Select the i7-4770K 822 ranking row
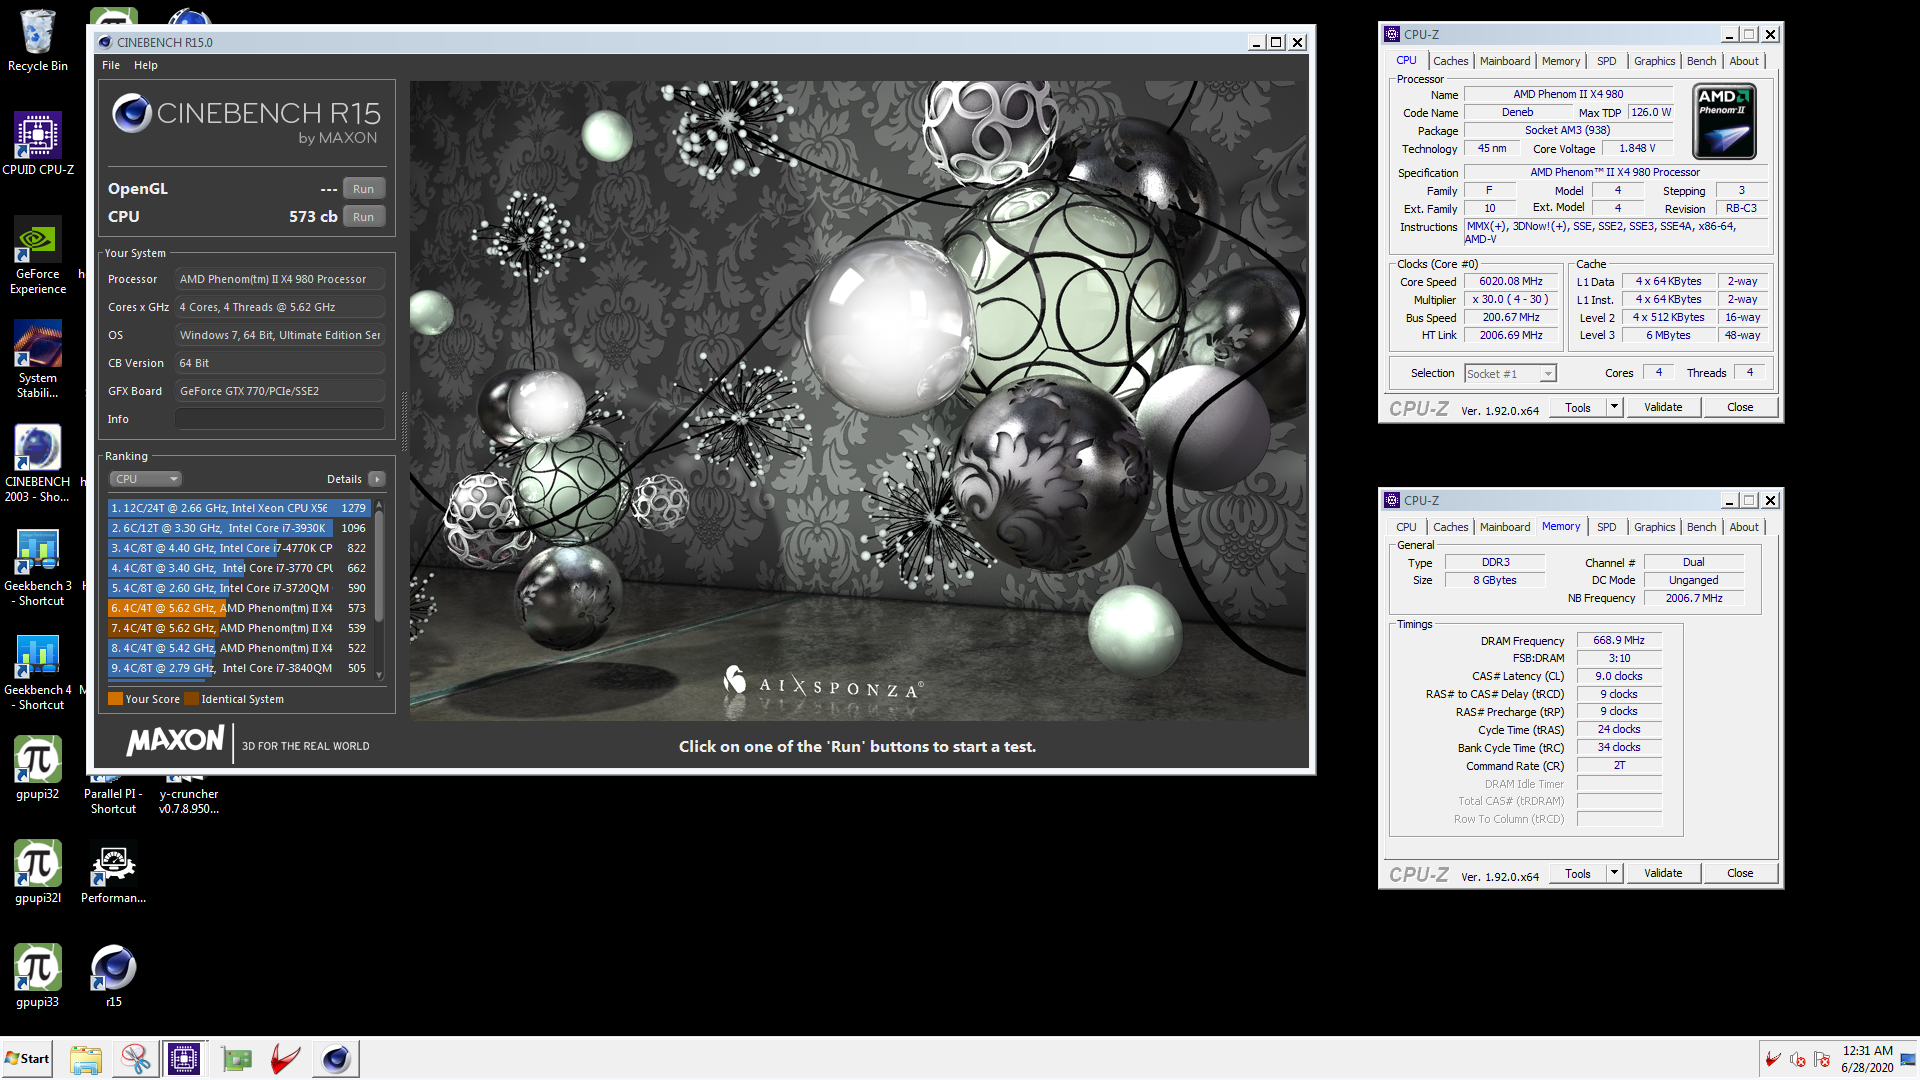 [239, 548]
